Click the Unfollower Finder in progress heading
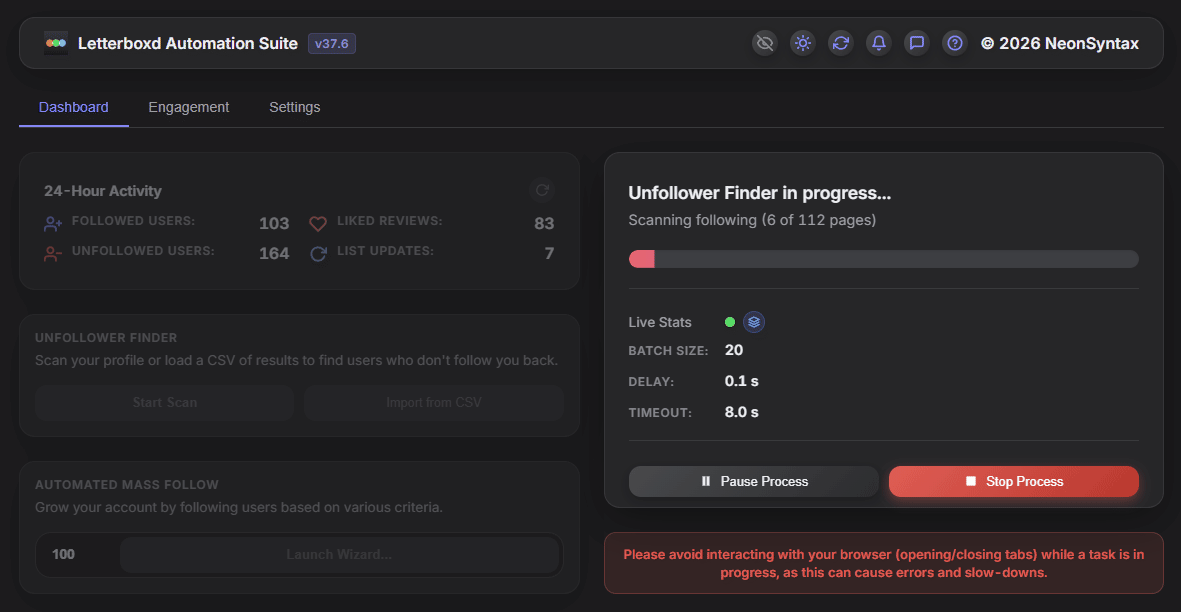The height and width of the screenshot is (612, 1181). [759, 193]
